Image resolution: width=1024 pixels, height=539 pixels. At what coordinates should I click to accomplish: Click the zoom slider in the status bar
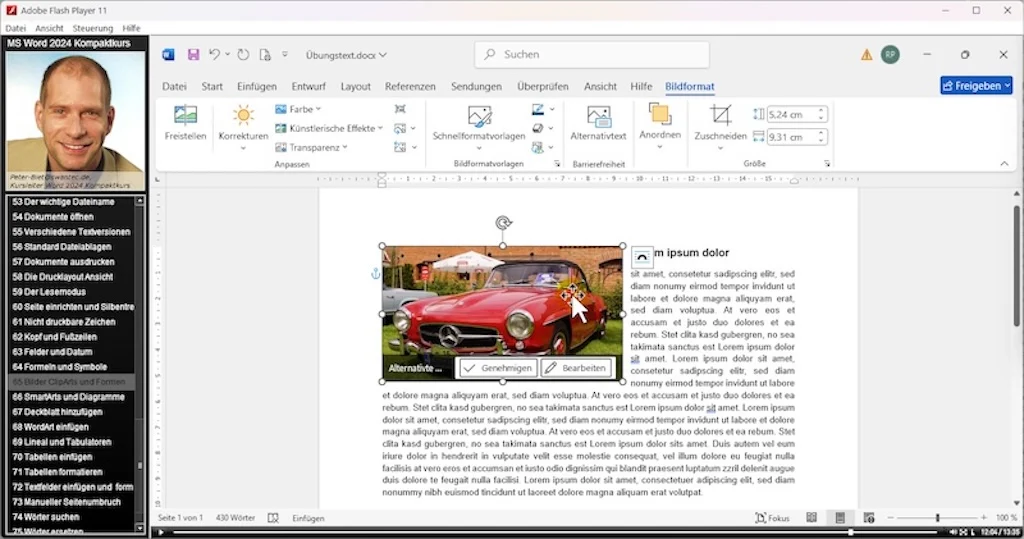point(937,518)
